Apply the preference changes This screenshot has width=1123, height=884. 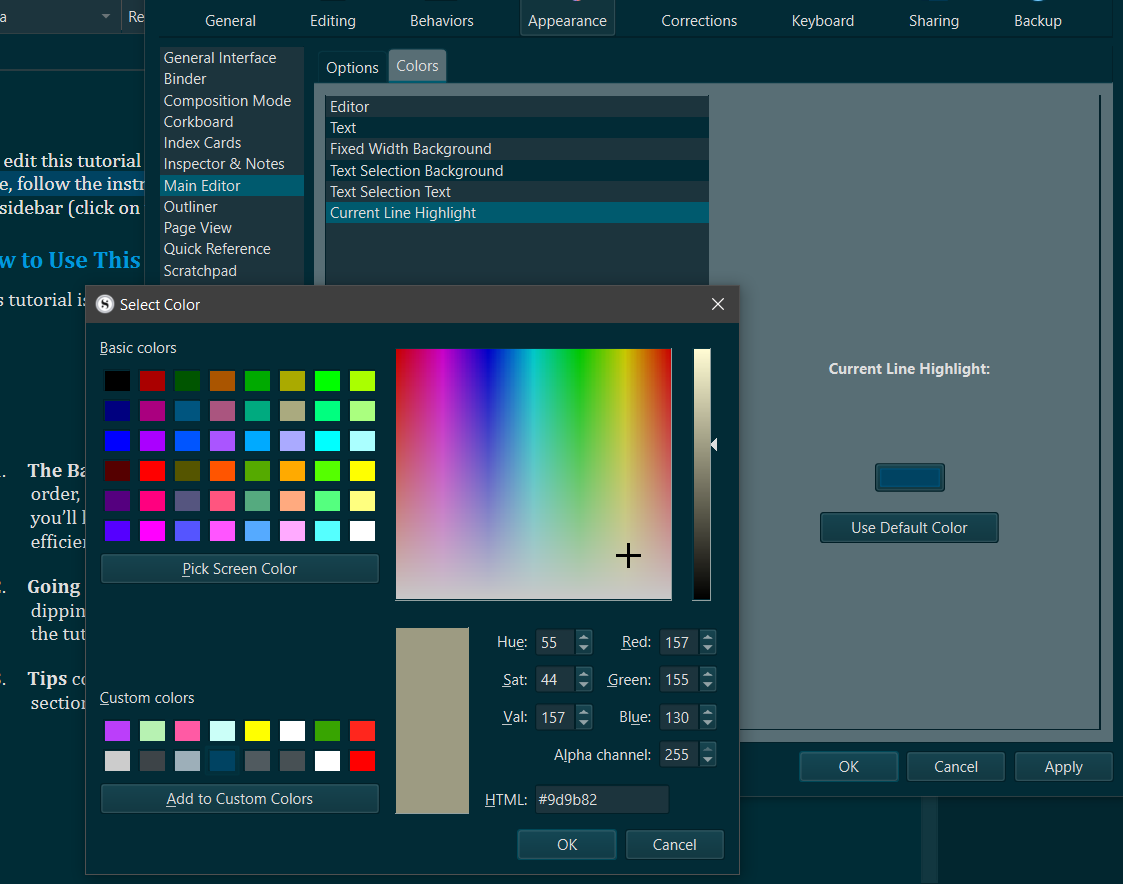[x=1064, y=767]
